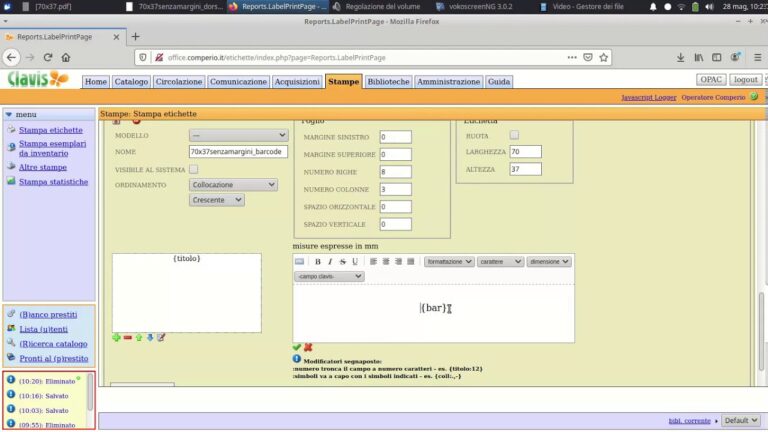
Task: Click the Larghezza input field
Action: coord(526,152)
